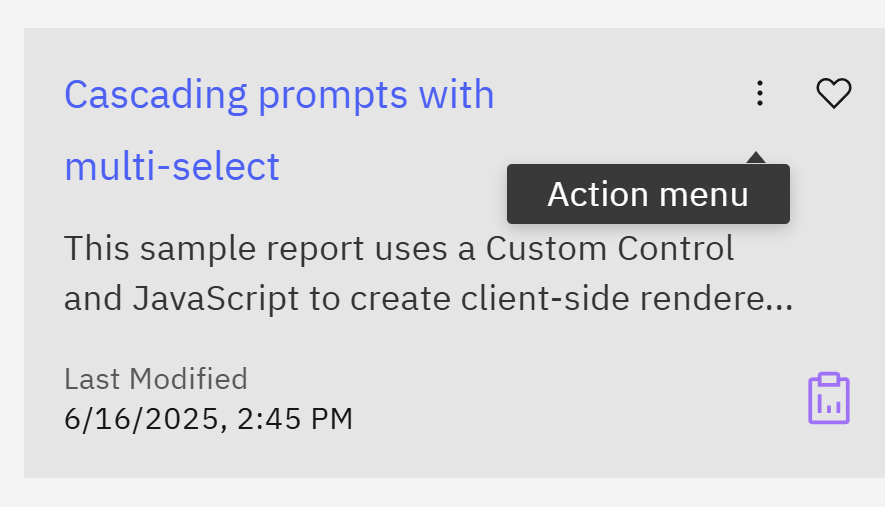Toggle the heart outline favorite button
This screenshot has width=885, height=507.
click(833, 94)
